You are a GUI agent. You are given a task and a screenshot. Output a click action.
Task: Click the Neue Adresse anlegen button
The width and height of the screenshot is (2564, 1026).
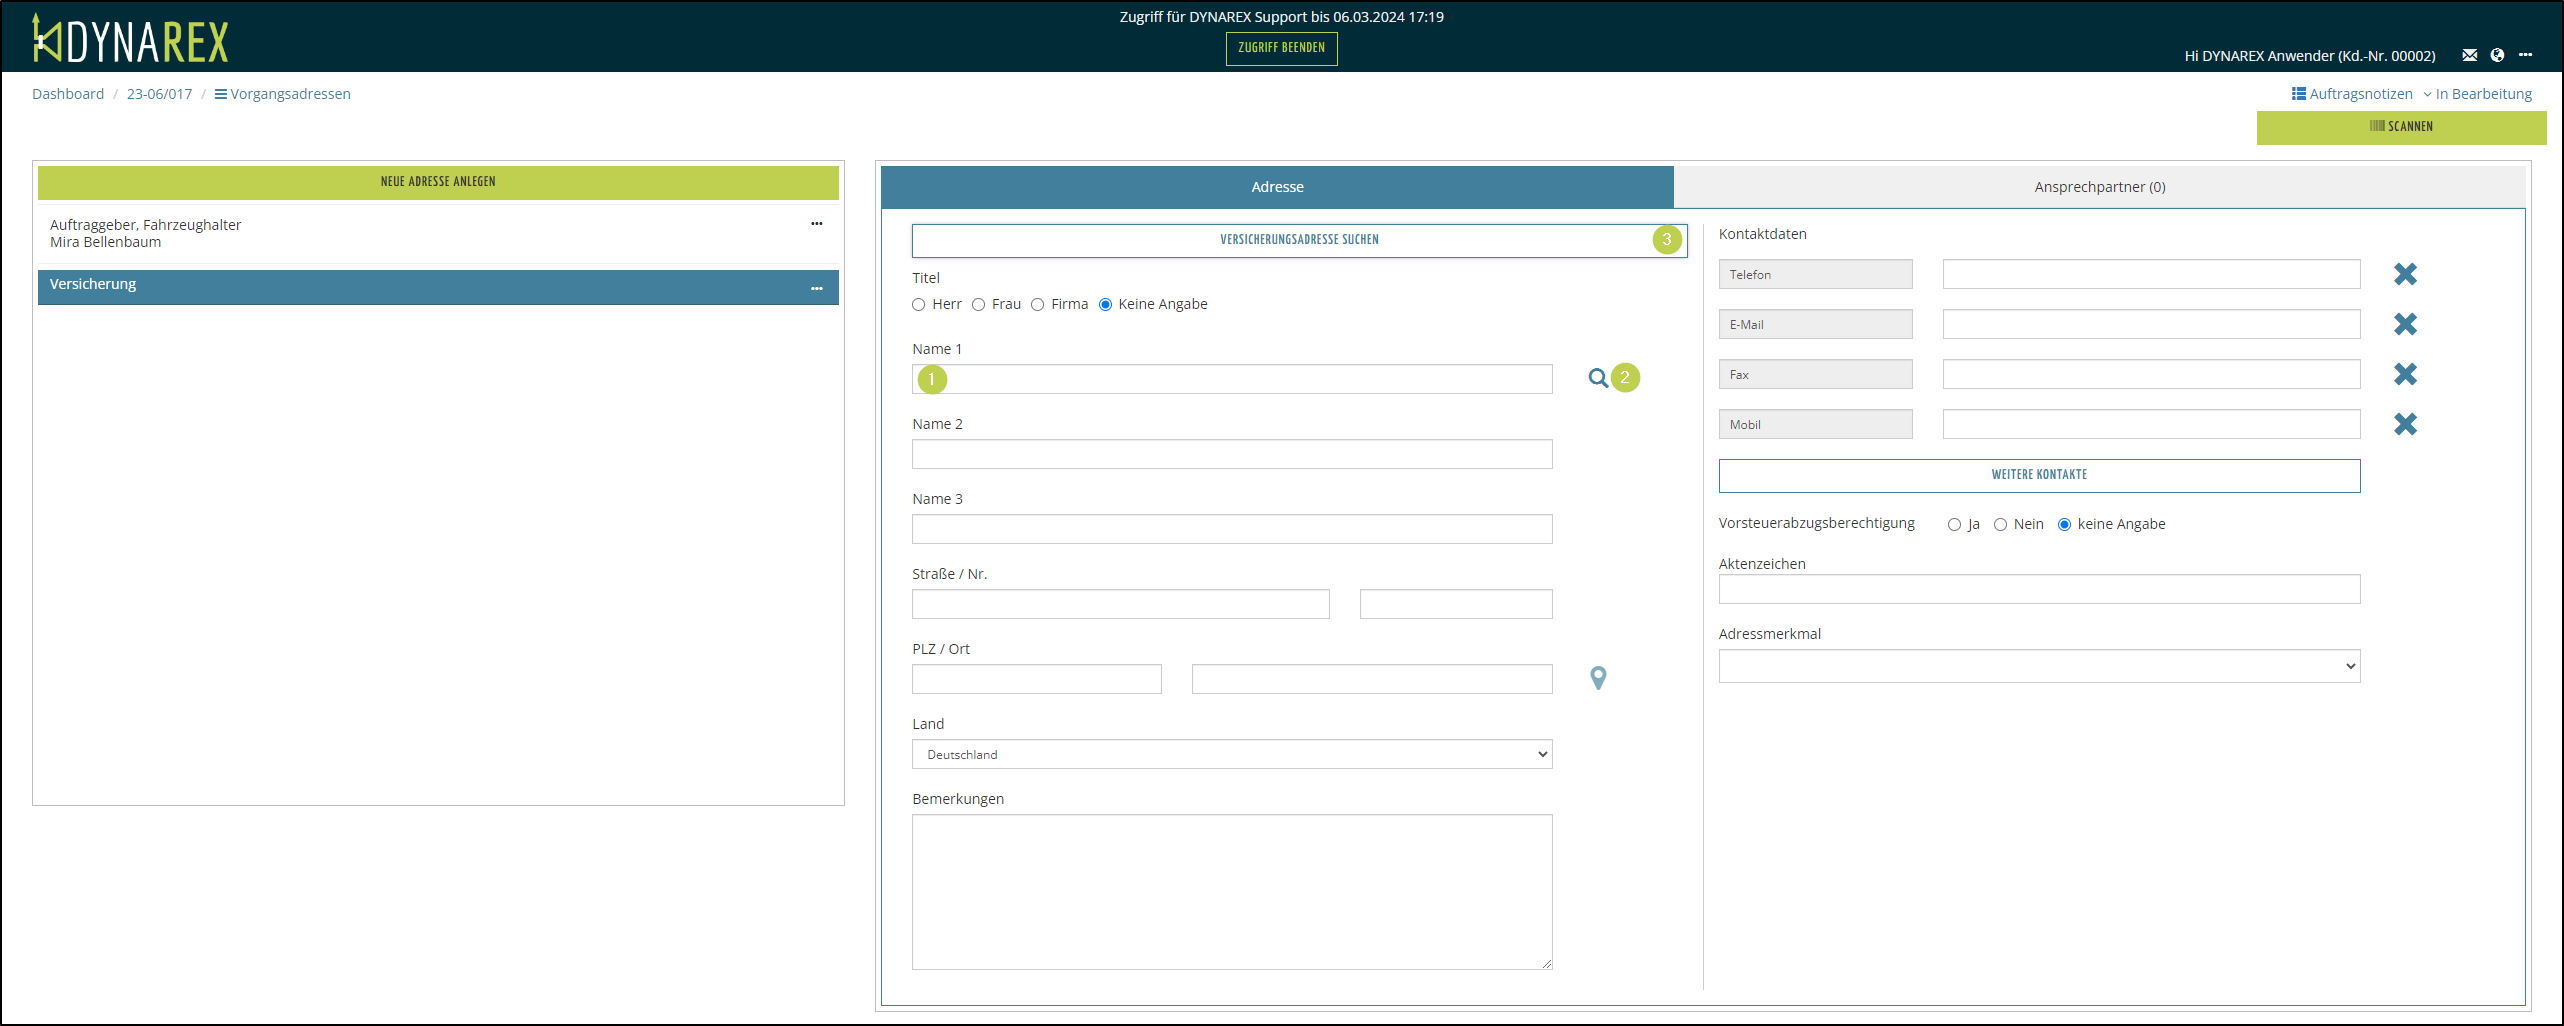[x=438, y=182]
